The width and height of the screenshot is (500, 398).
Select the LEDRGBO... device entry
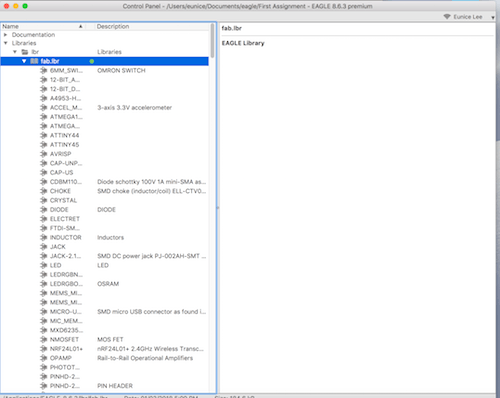click(x=66, y=284)
